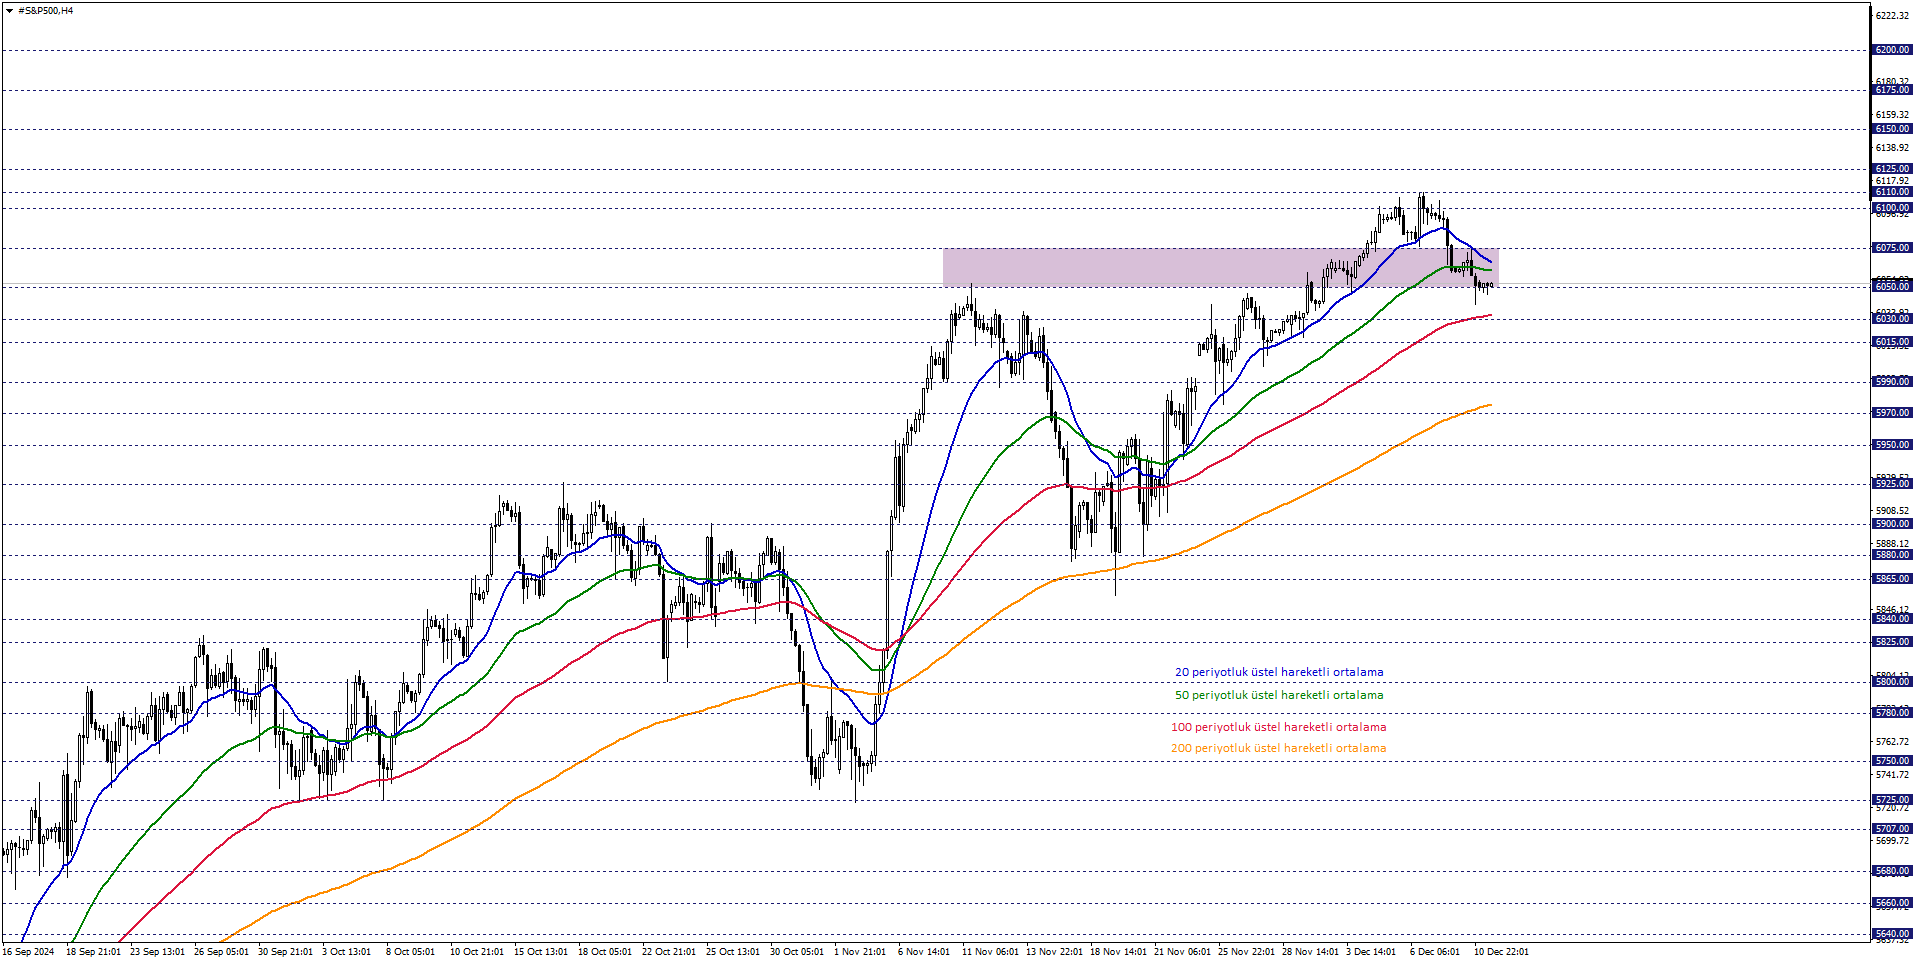The width and height of the screenshot is (1916, 963).
Task: Click the 6159.32 price scale value
Action: [1893, 115]
